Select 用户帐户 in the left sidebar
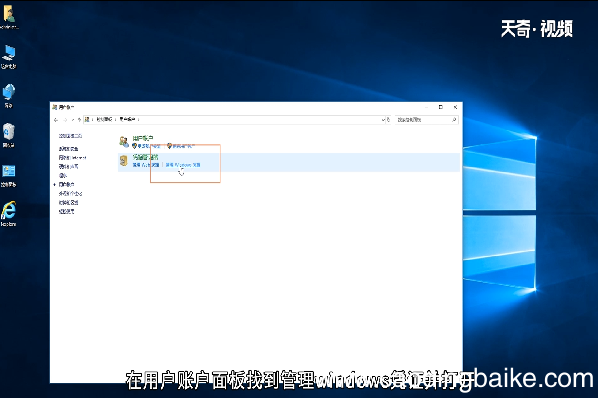This screenshot has width=598, height=398. tap(66, 185)
